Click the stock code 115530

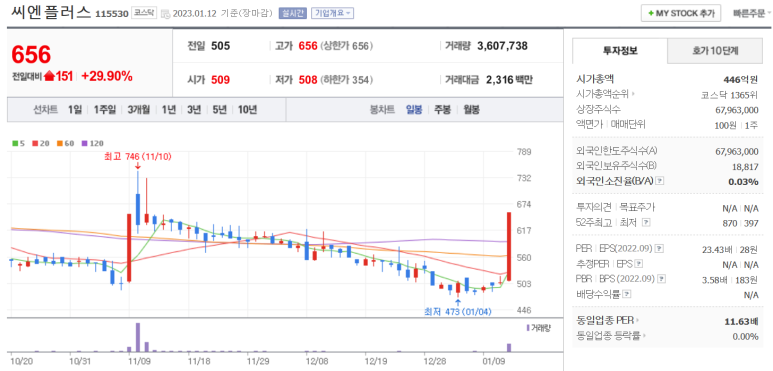pos(111,14)
